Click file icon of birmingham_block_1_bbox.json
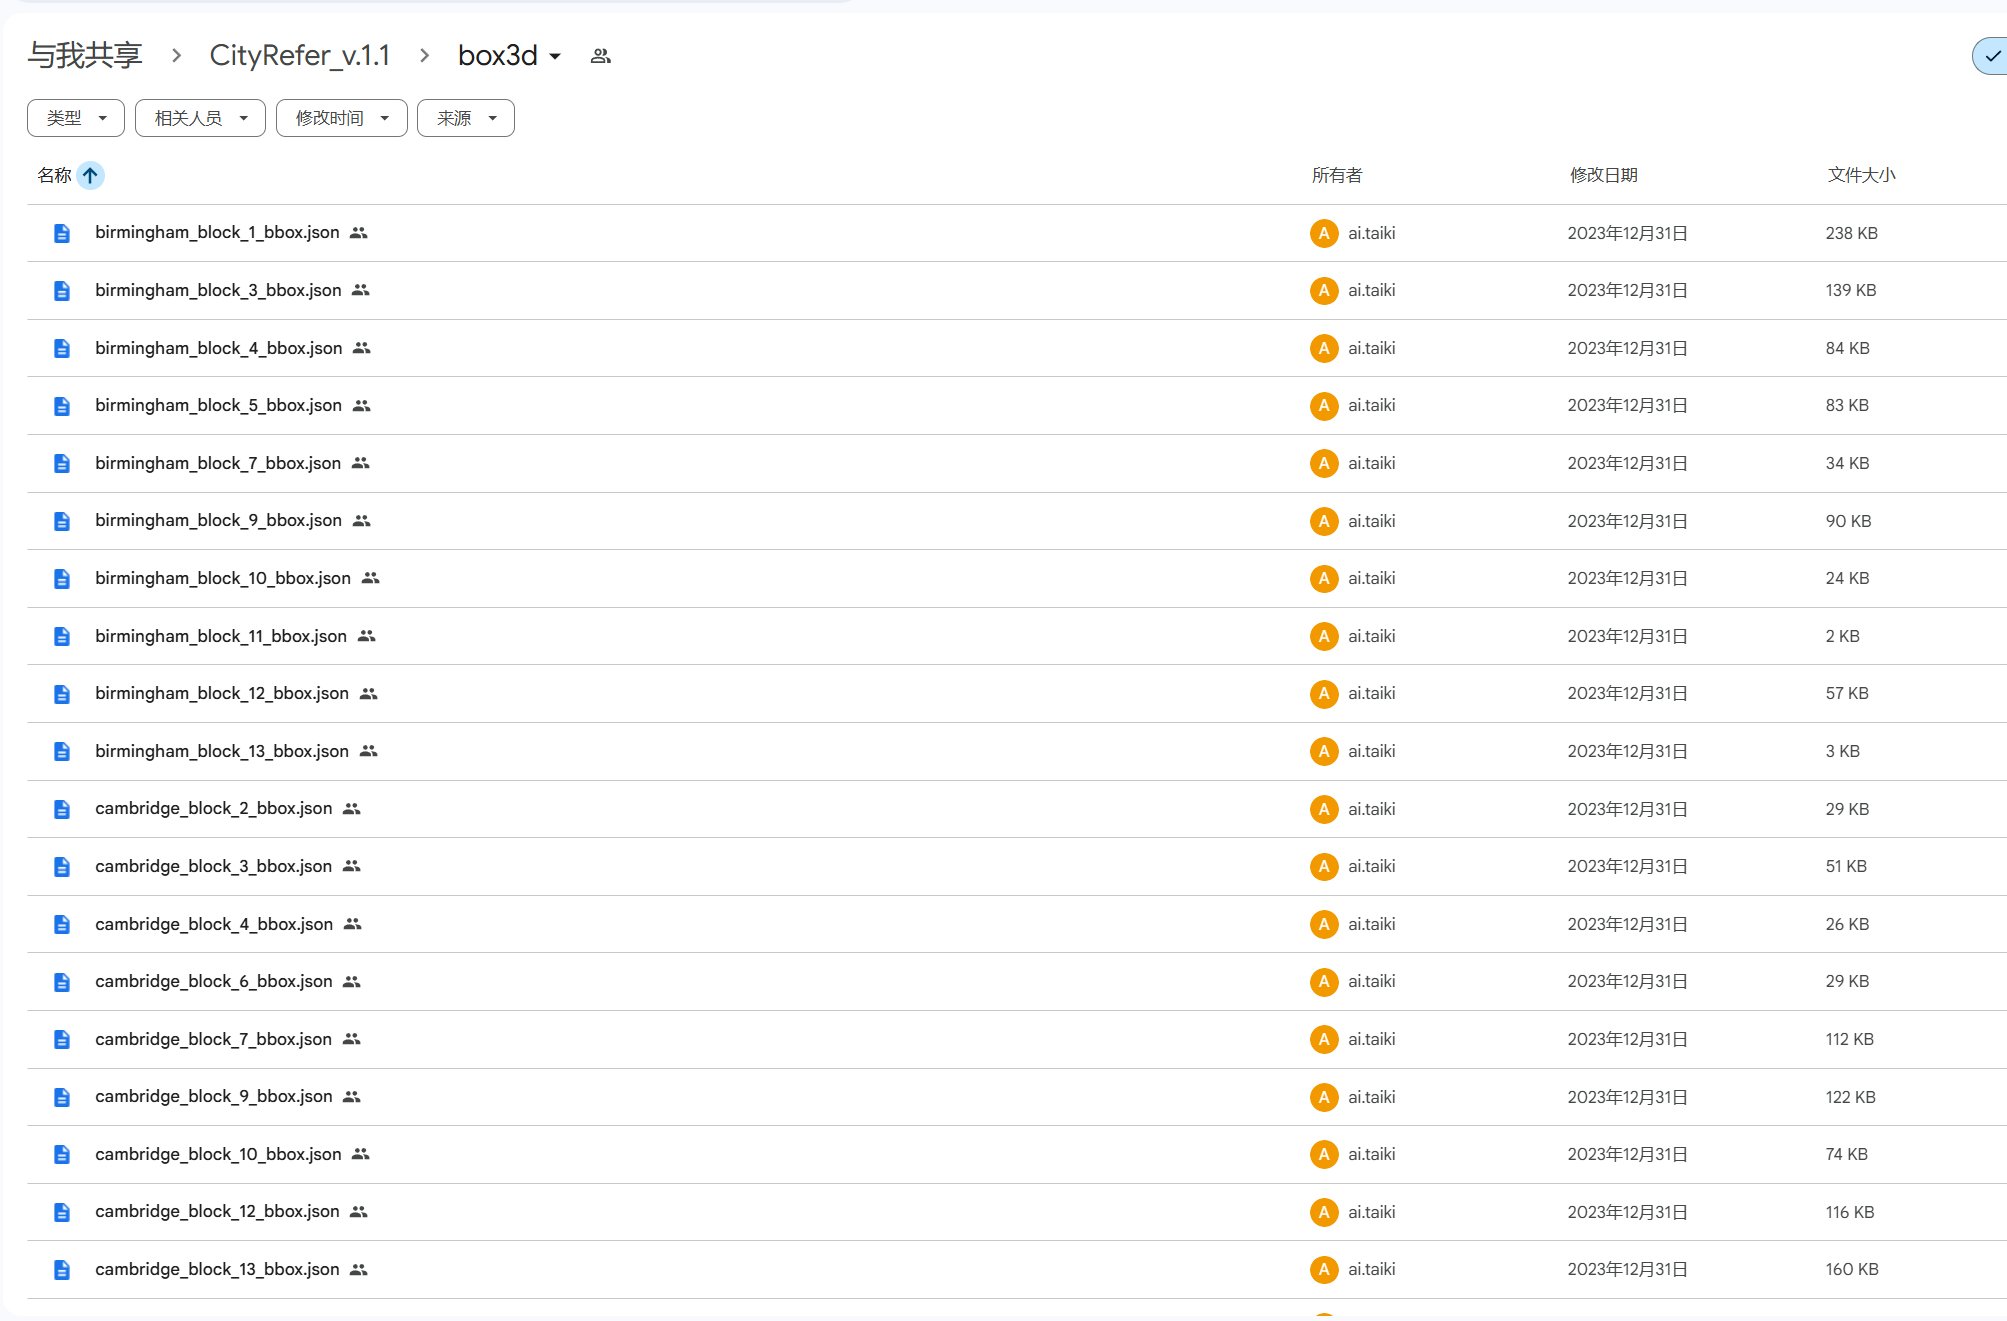Viewport: 2007px width, 1321px height. point(62,233)
